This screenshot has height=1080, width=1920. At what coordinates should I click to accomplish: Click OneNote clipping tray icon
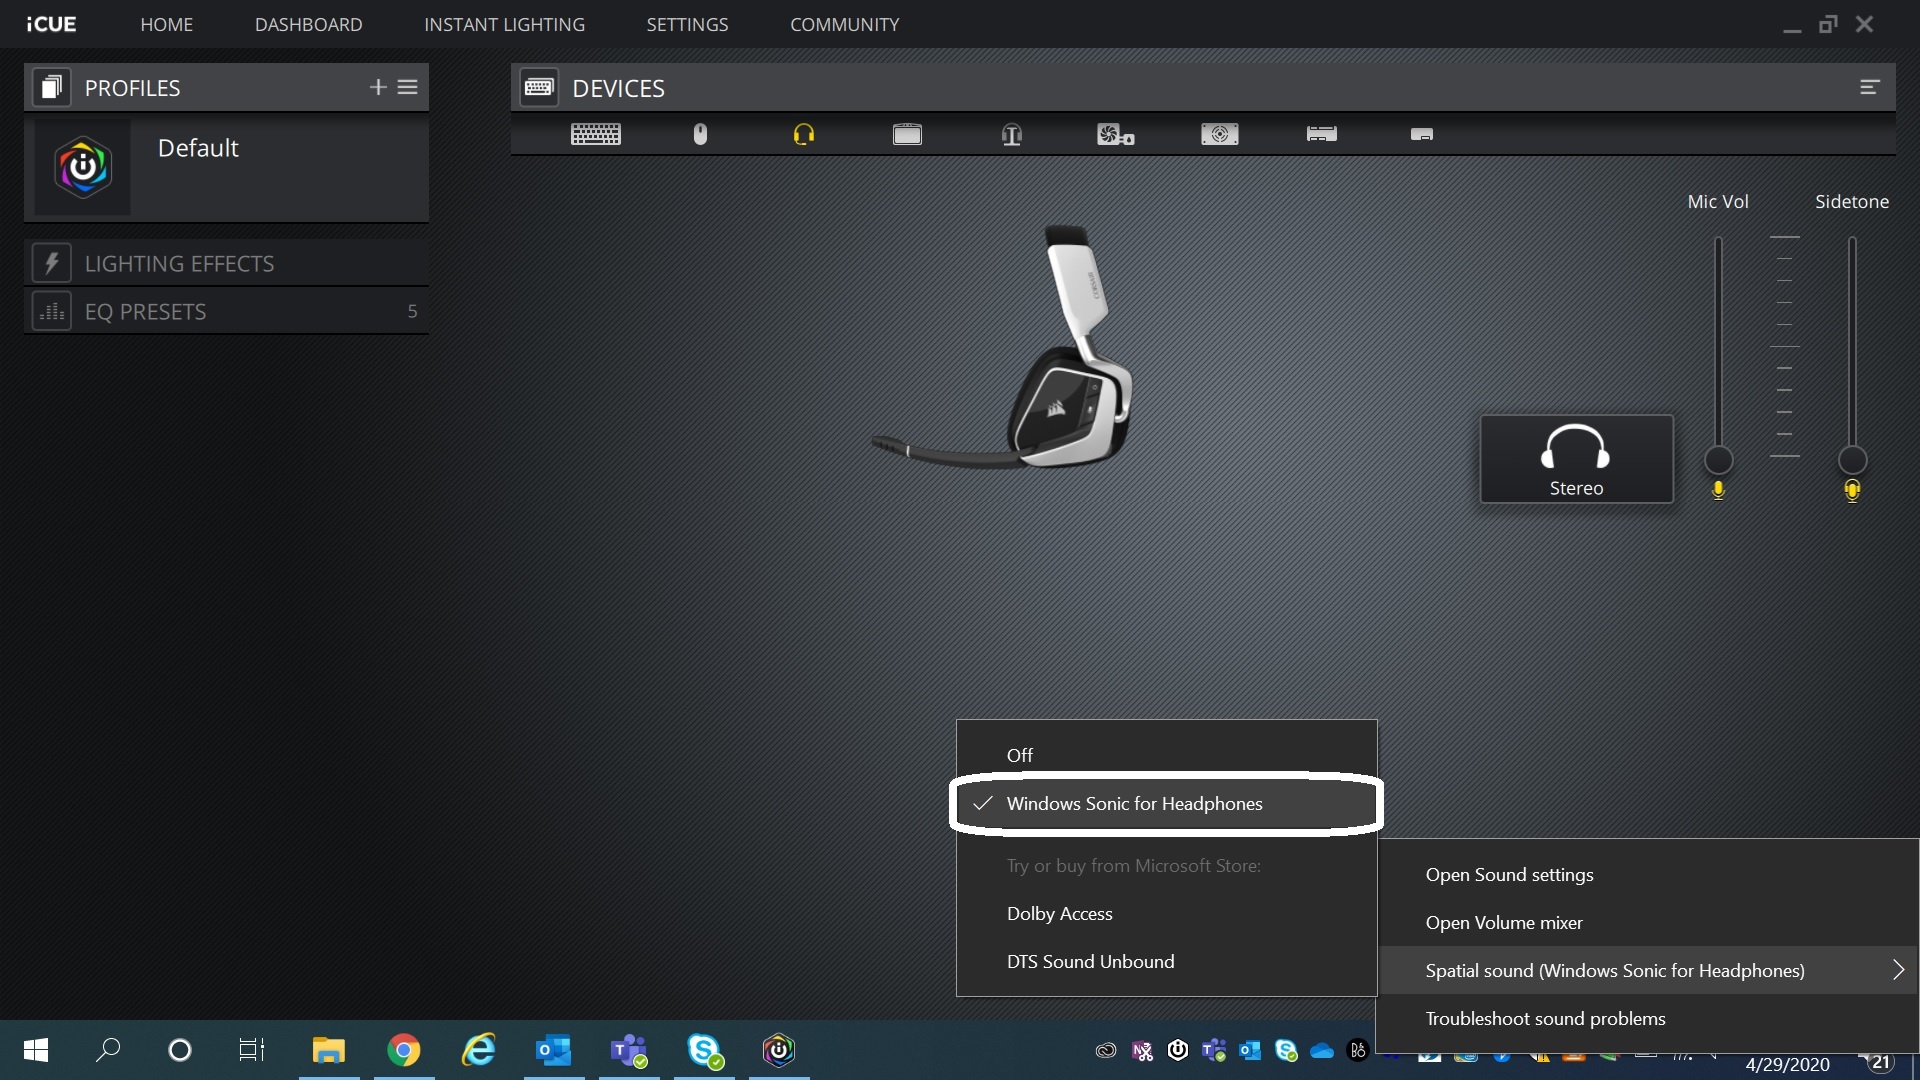(x=1142, y=1050)
